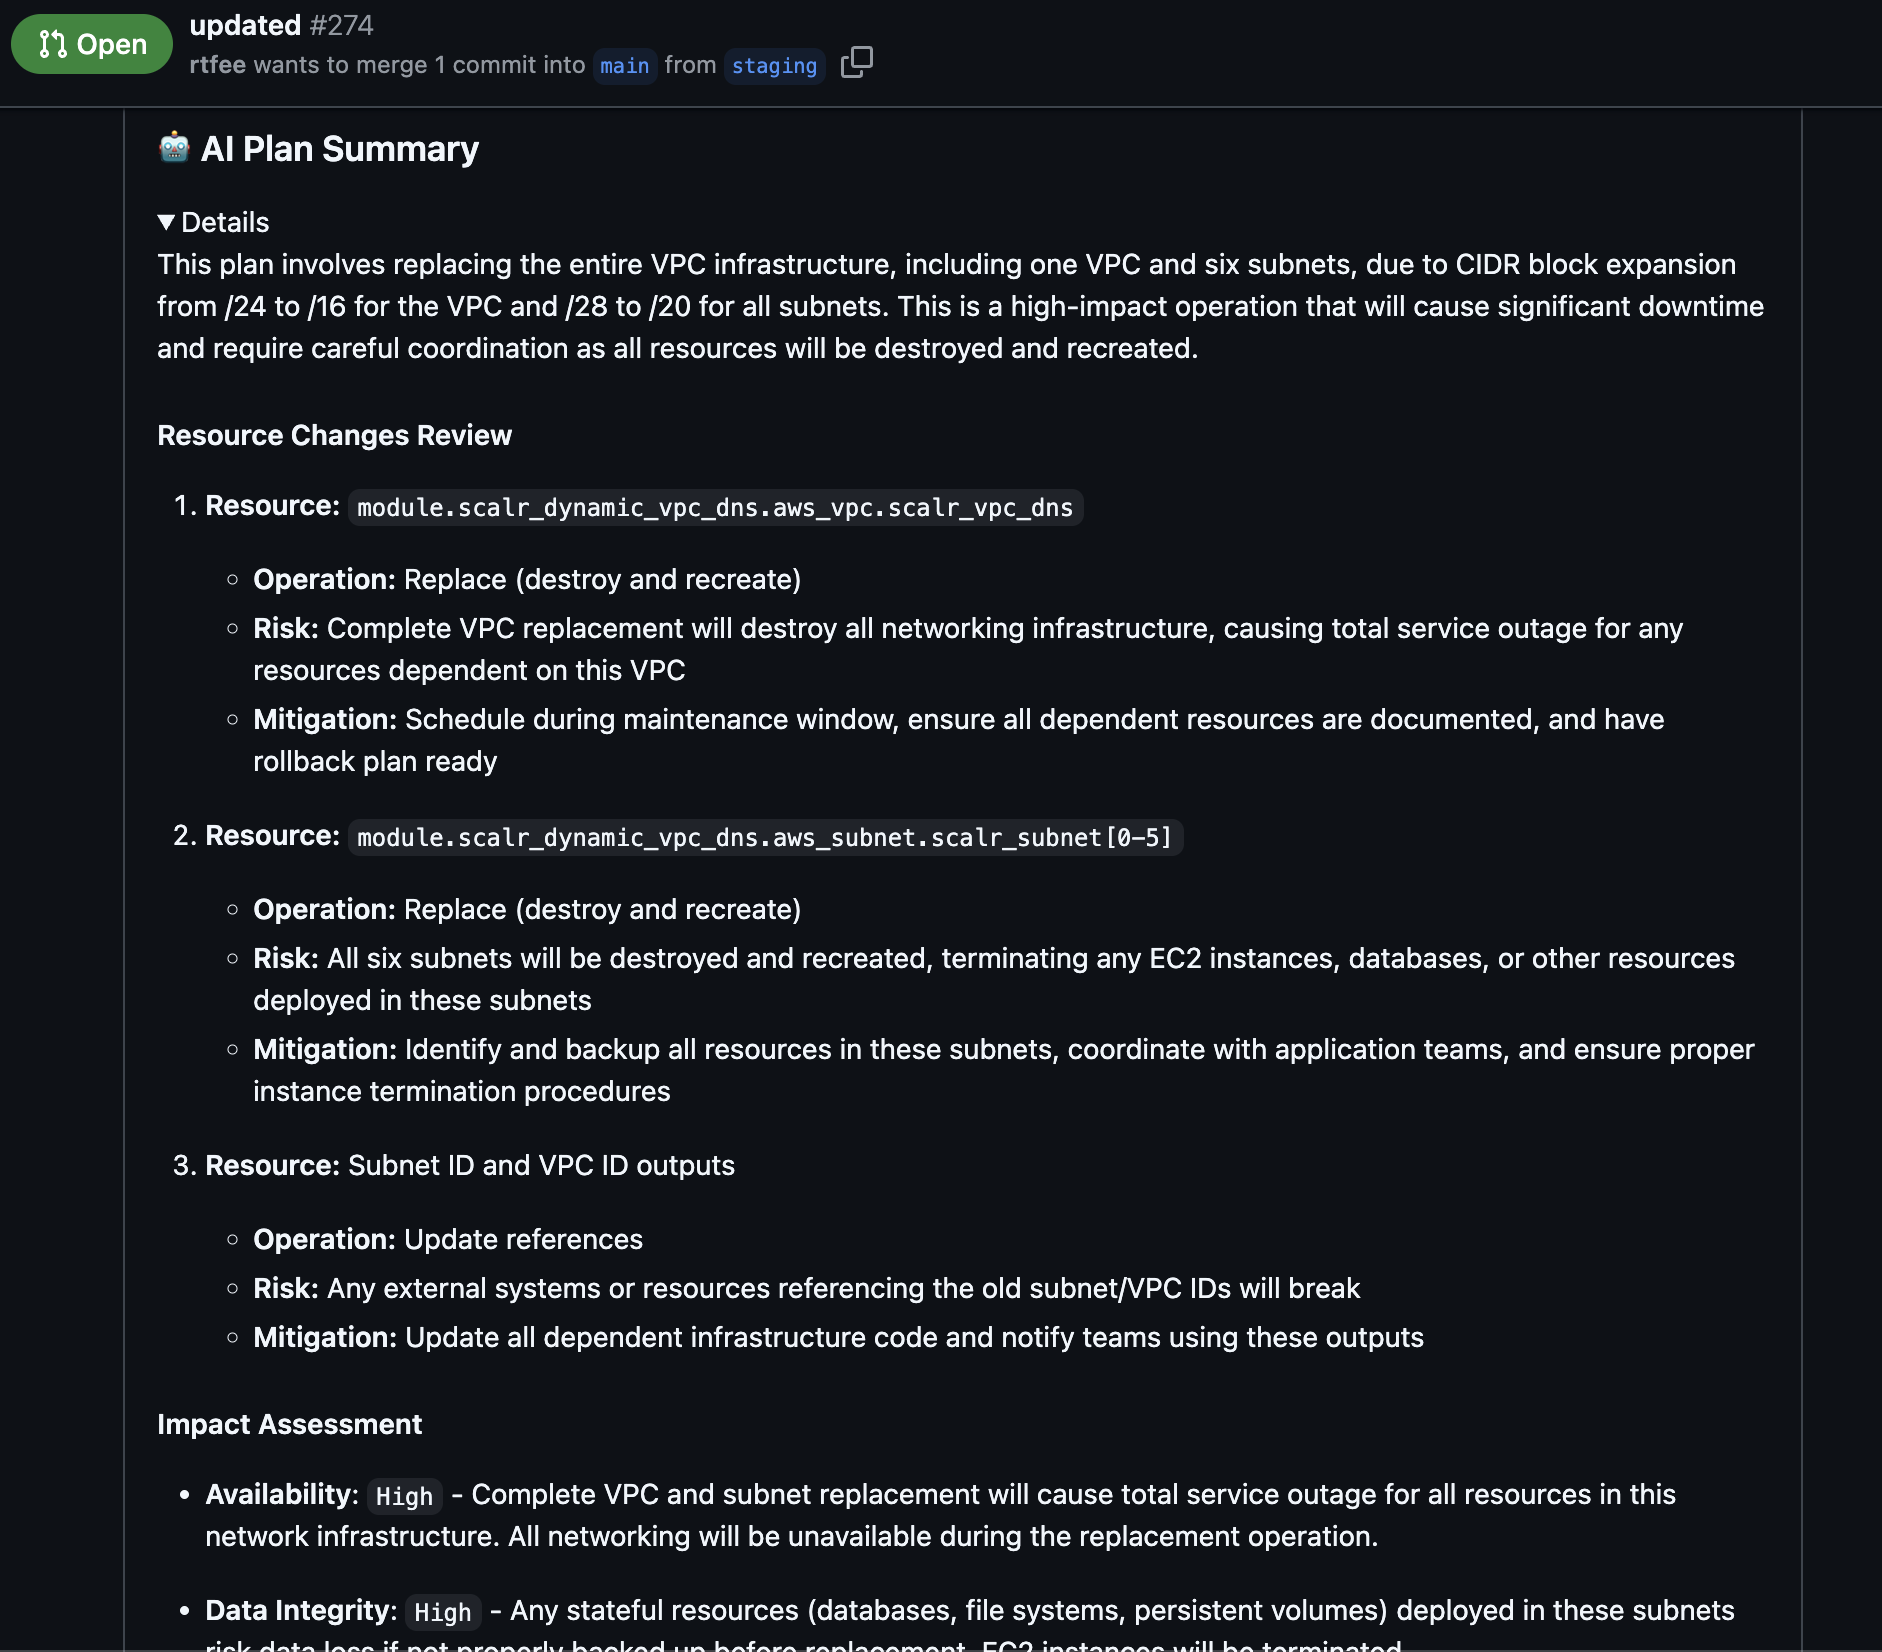Click the aws_subnet.scalr_subnet[0-5] resource code
This screenshot has height=1652, width=1882.
pyautogui.click(x=765, y=837)
